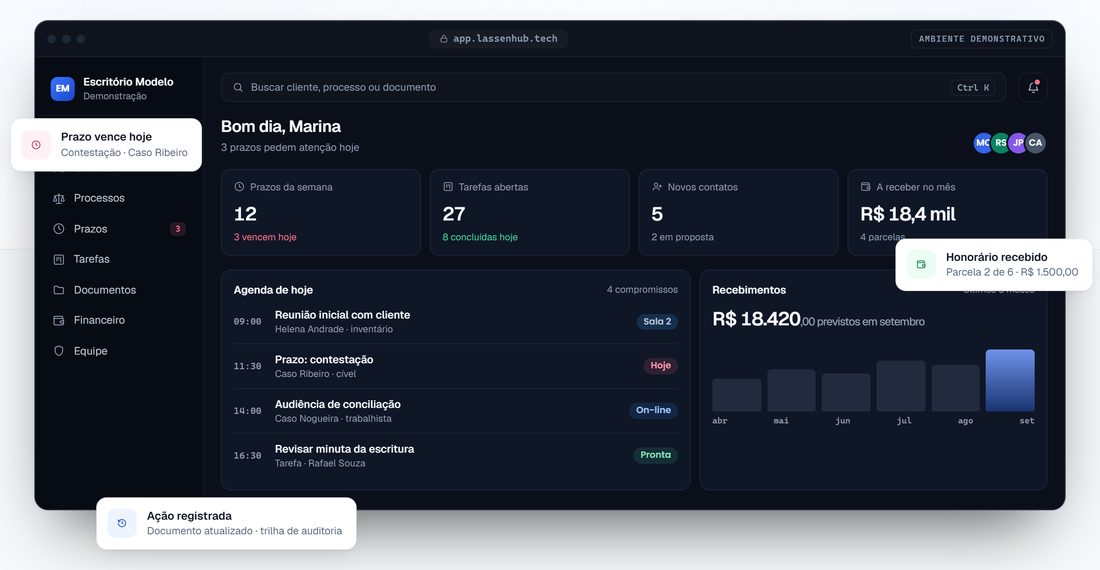Click the 'Sala 2' tag
The height and width of the screenshot is (570, 1100).
[x=657, y=321]
